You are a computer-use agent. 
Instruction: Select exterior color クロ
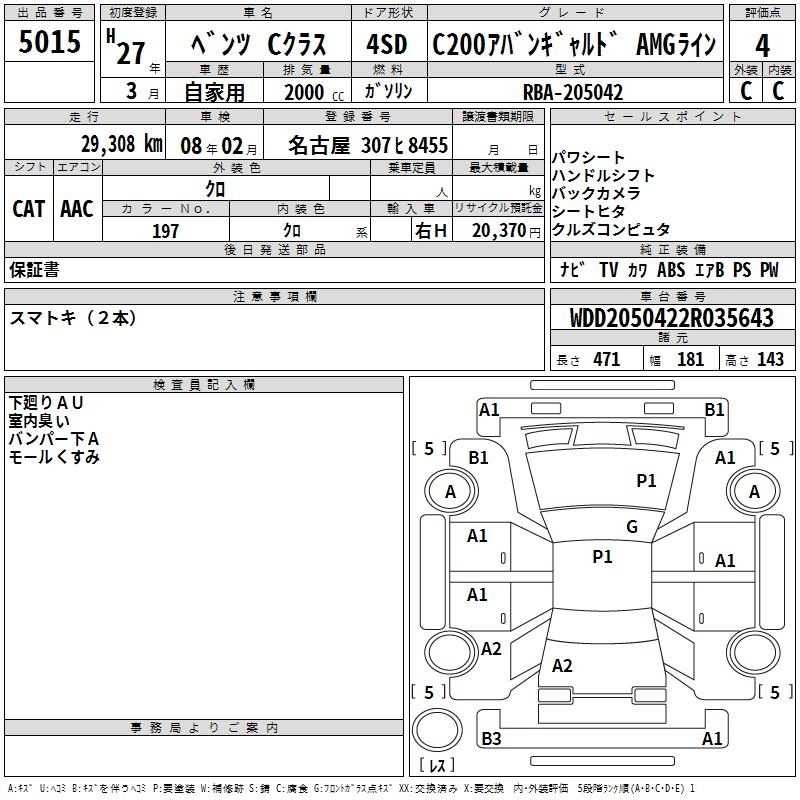coord(215,189)
